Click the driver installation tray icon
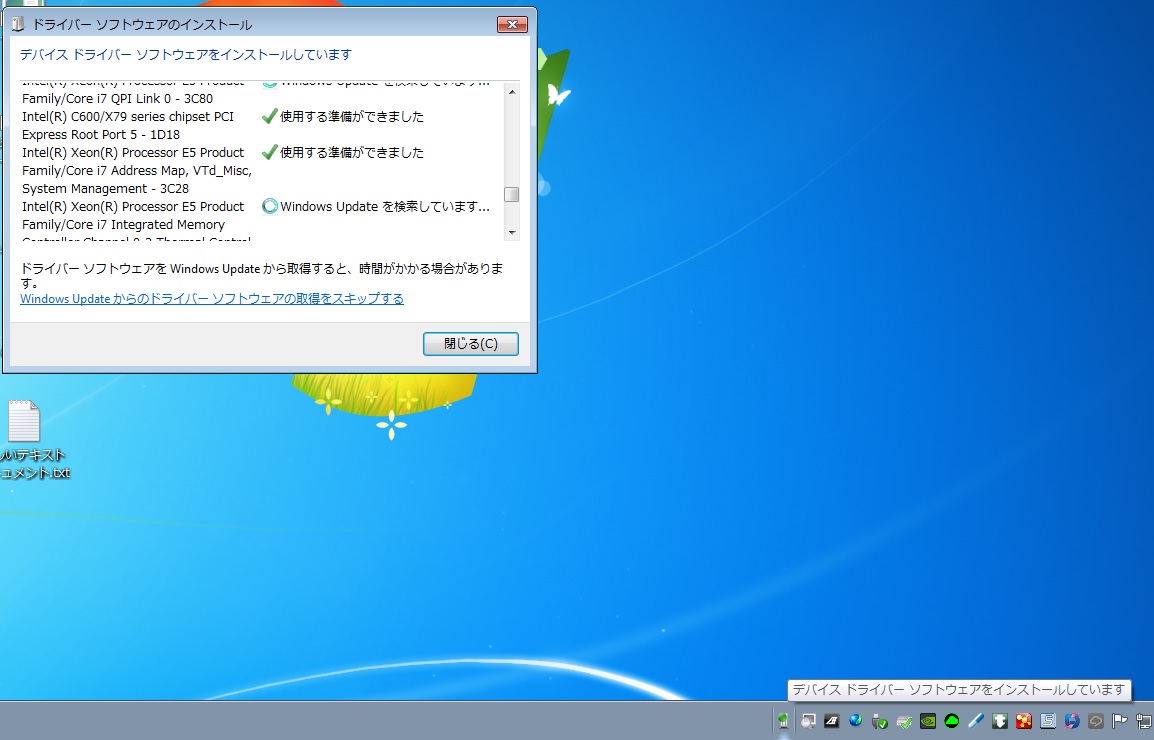The width and height of the screenshot is (1154, 740). click(x=783, y=721)
